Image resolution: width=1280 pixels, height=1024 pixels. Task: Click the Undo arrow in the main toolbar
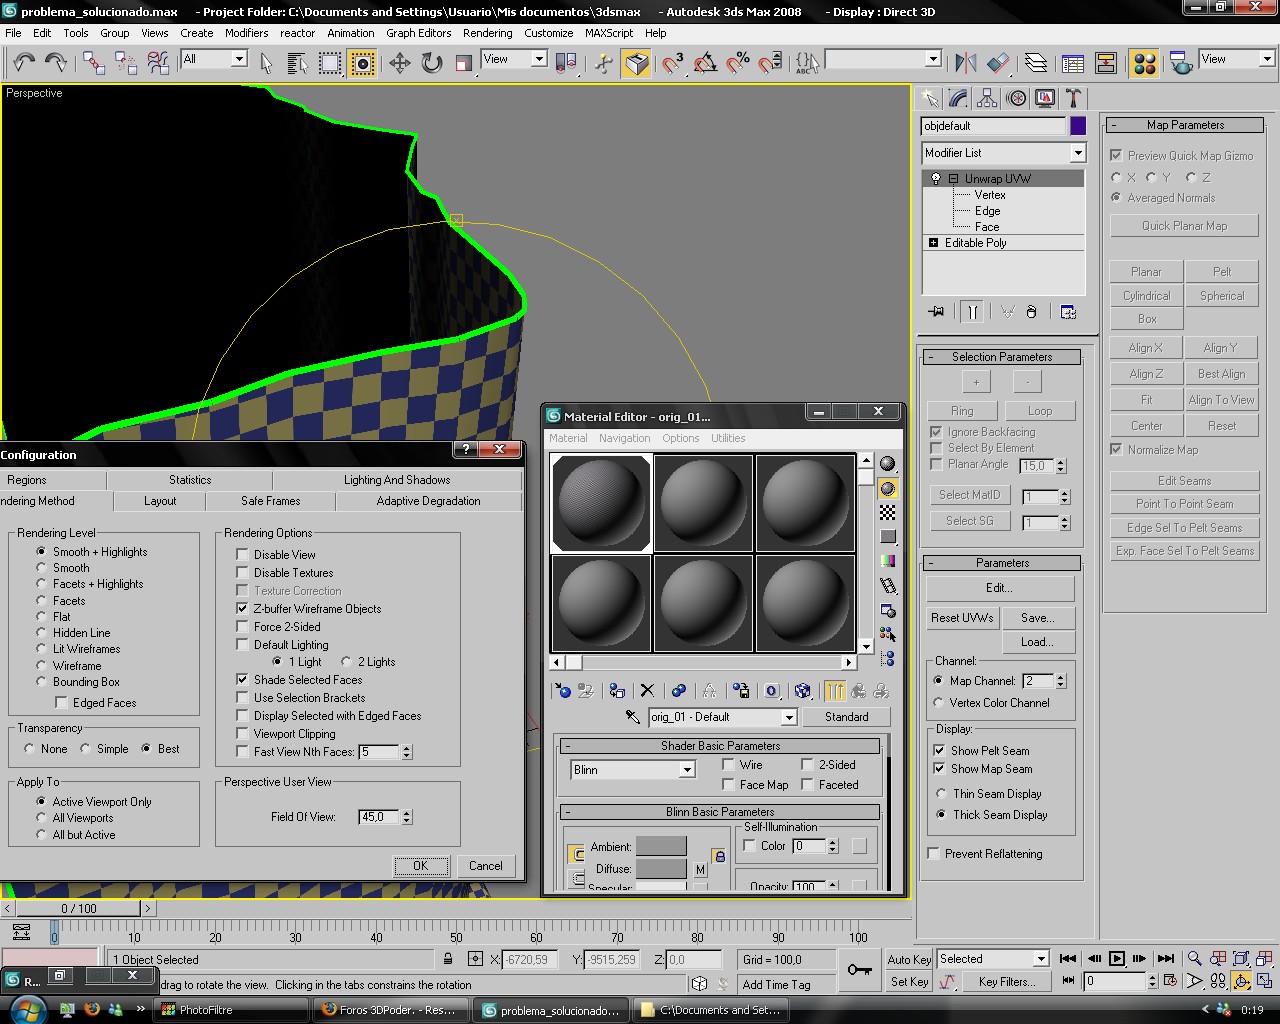point(24,63)
